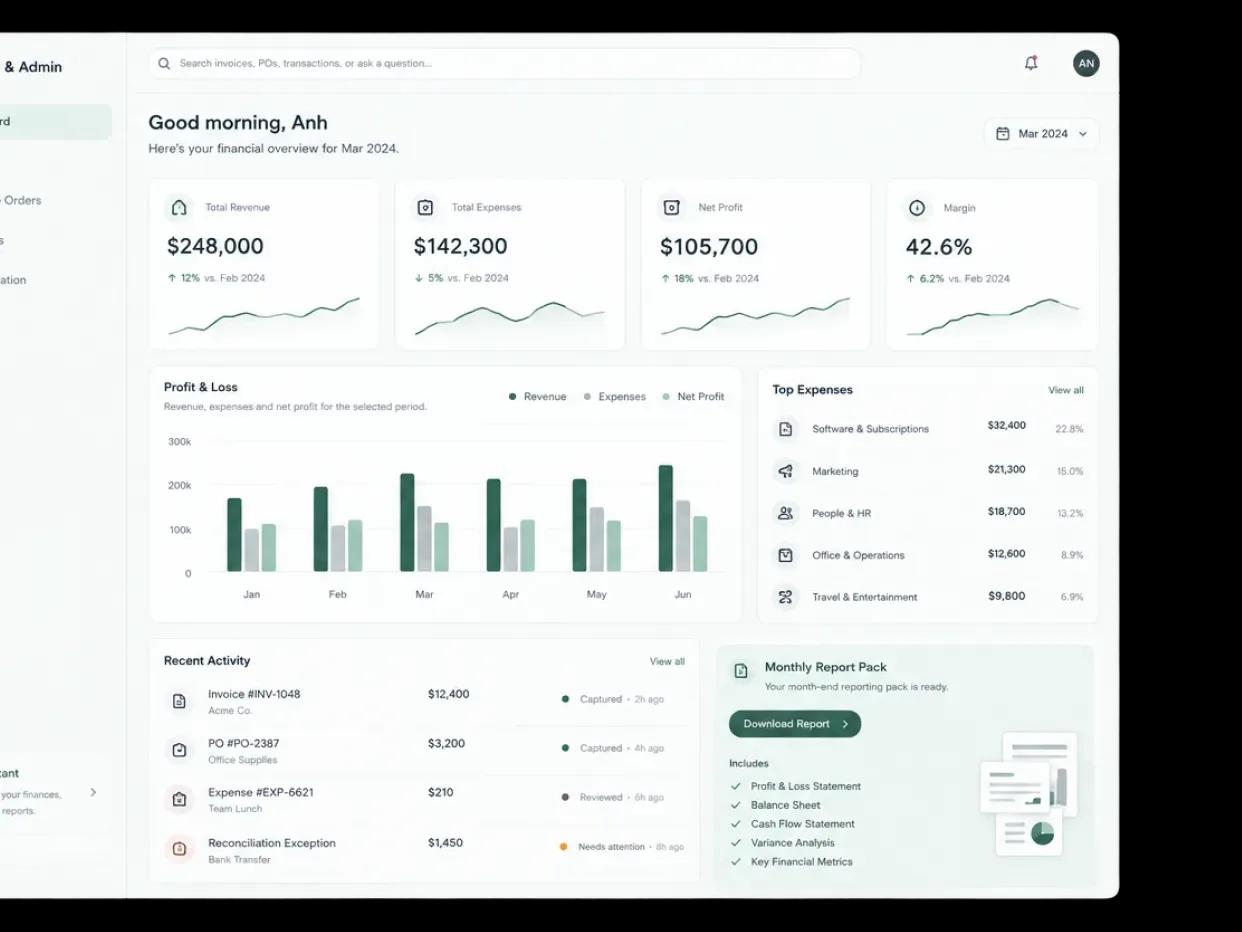Click the Travel & Entertainment icon
This screenshot has height=932, width=1242.
pyautogui.click(x=786, y=597)
